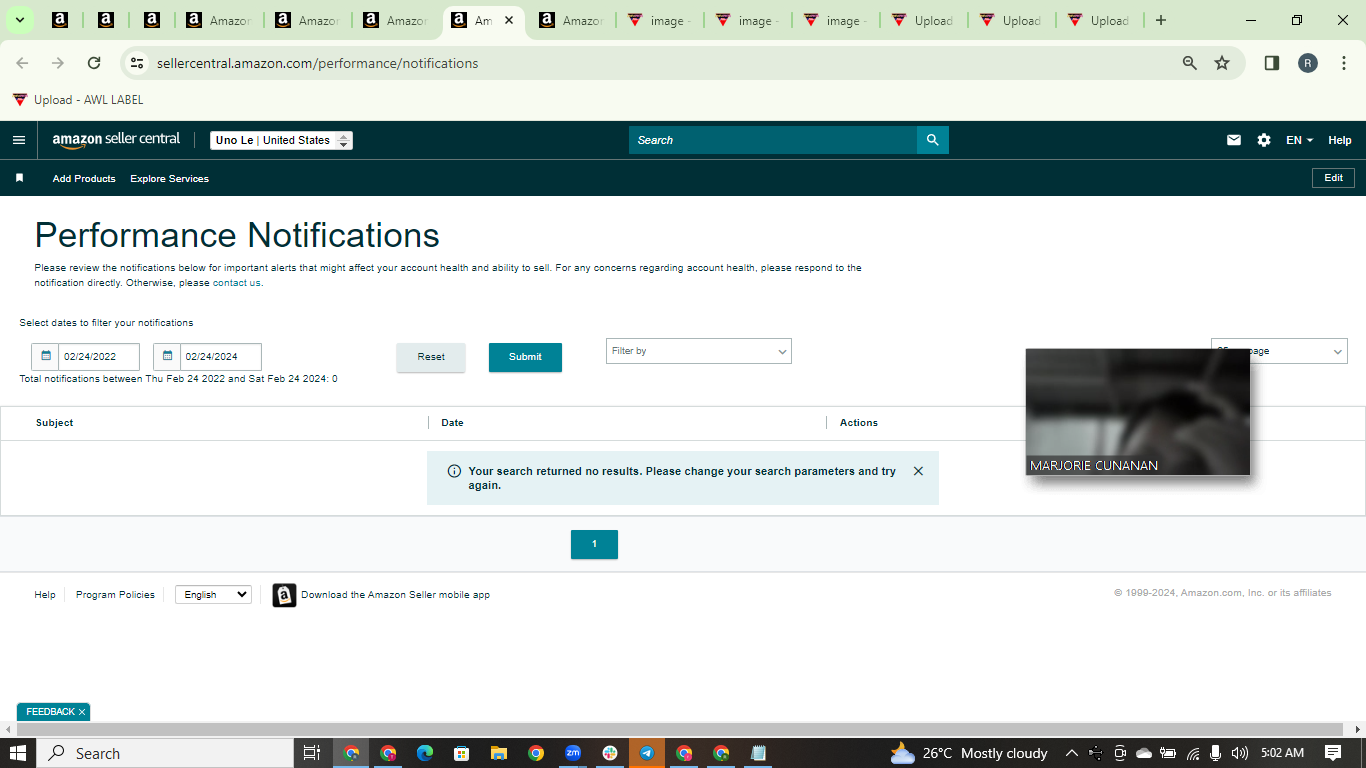Viewport: 1366px width, 768px height.
Task: Close the FEEDBACK tab with its X
Action: coord(82,712)
